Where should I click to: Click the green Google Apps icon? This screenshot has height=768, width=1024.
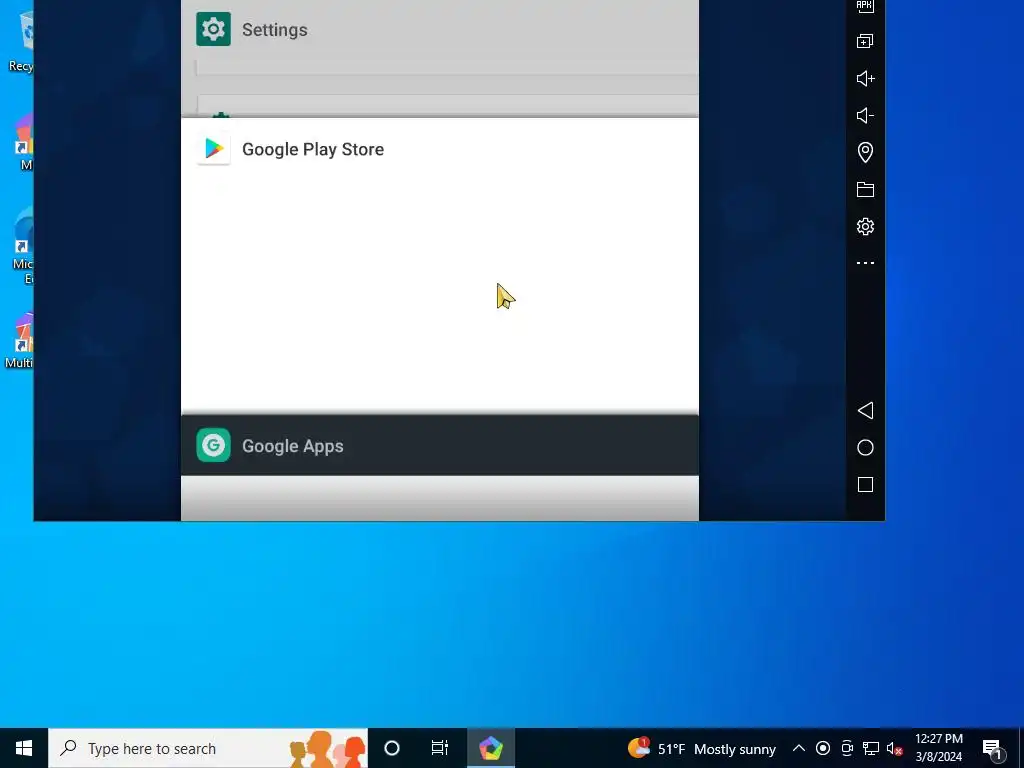click(x=213, y=445)
